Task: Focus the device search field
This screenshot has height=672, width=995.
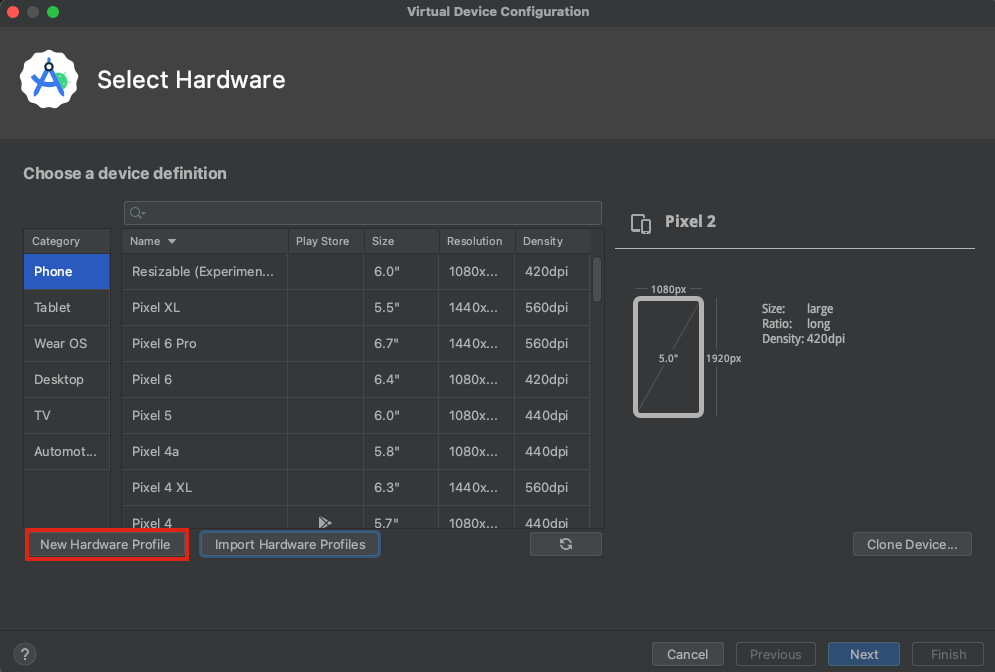Action: coord(363,213)
